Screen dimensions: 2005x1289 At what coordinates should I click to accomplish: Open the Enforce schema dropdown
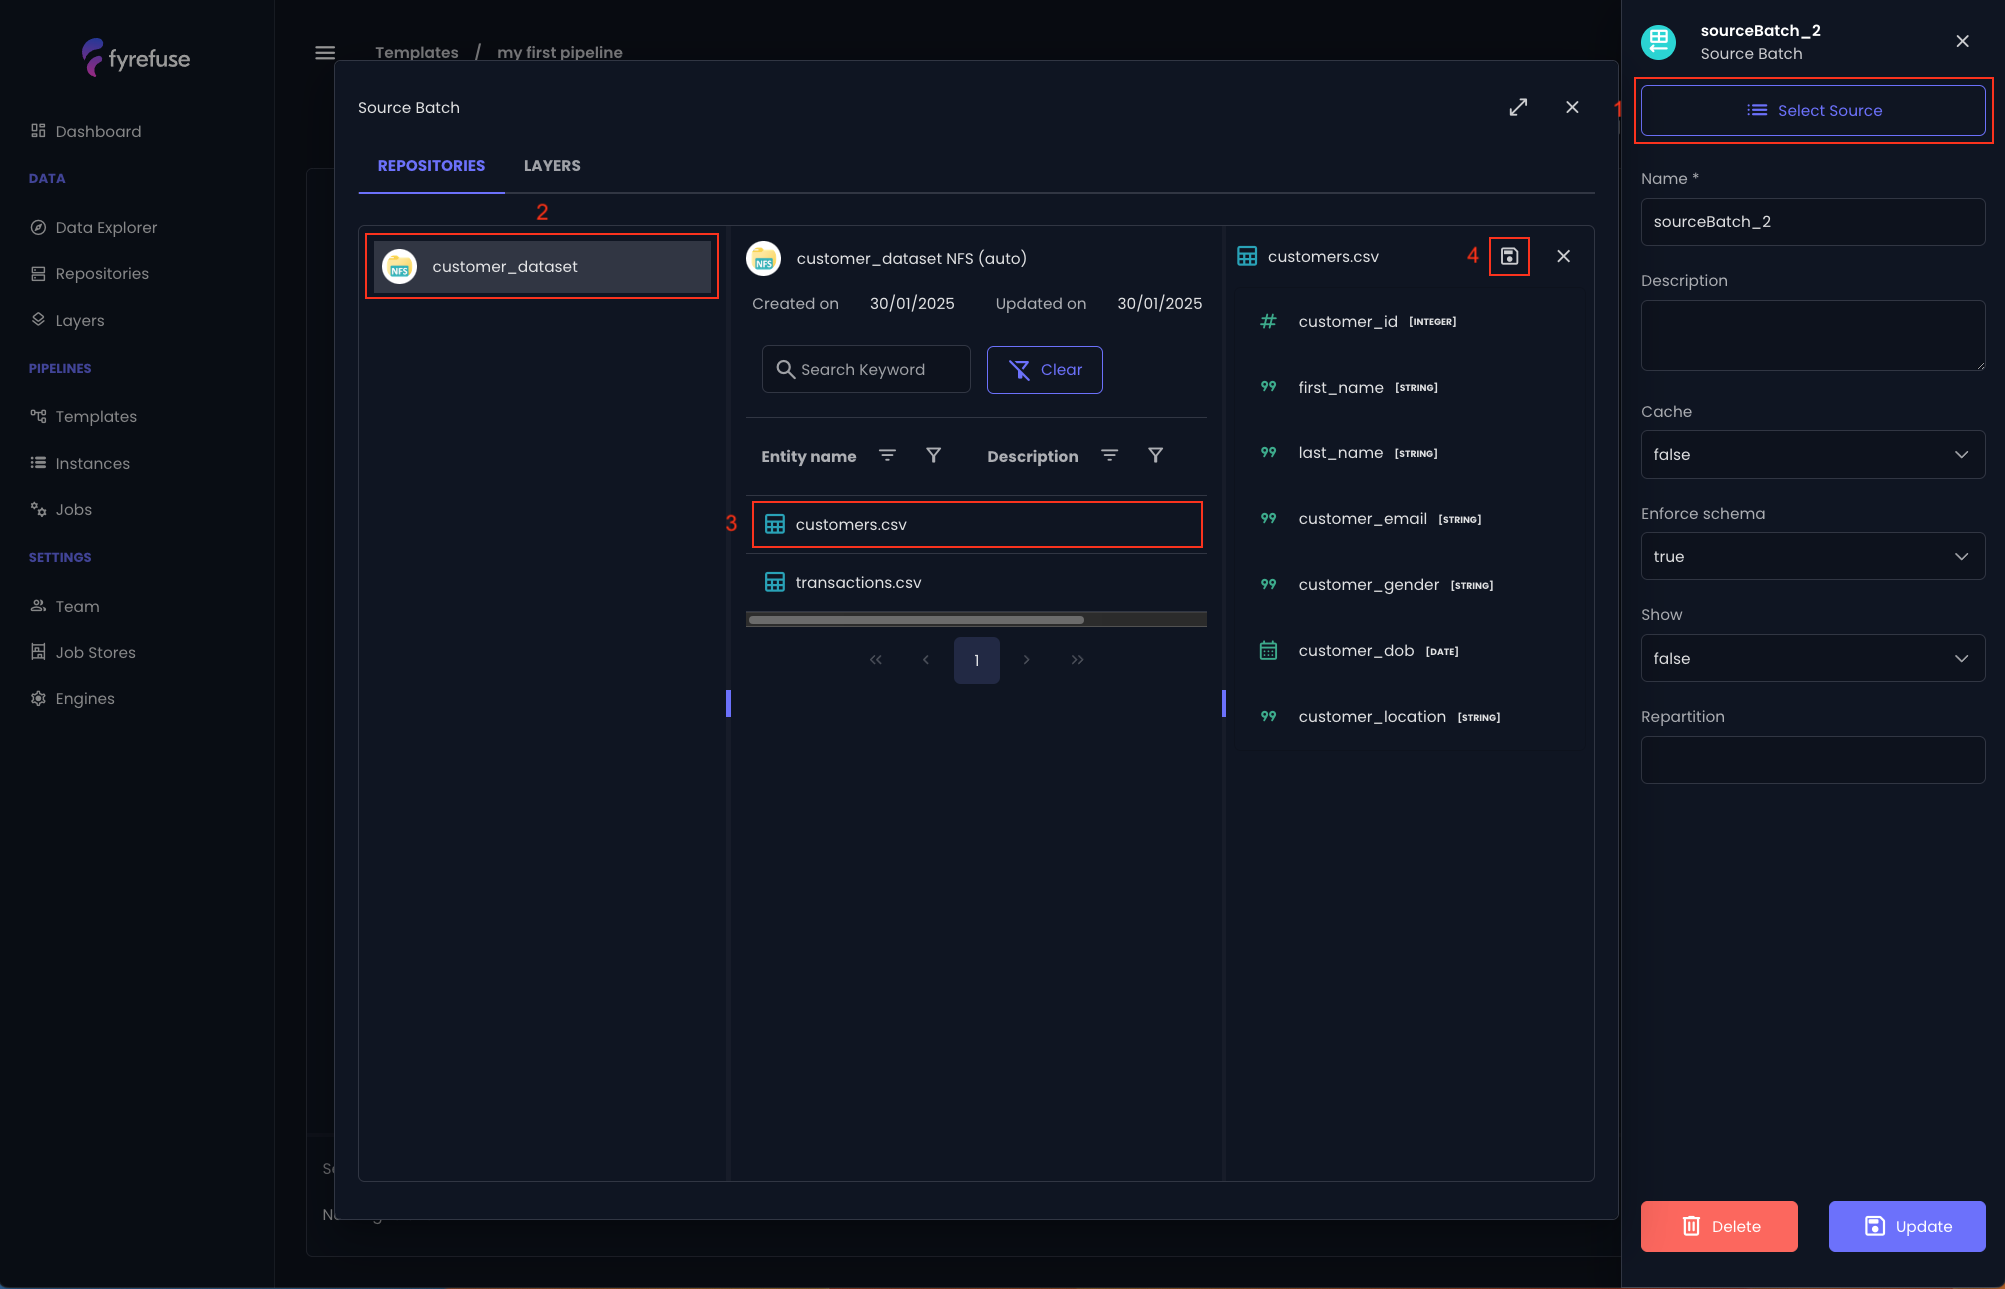click(x=1813, y=557)
